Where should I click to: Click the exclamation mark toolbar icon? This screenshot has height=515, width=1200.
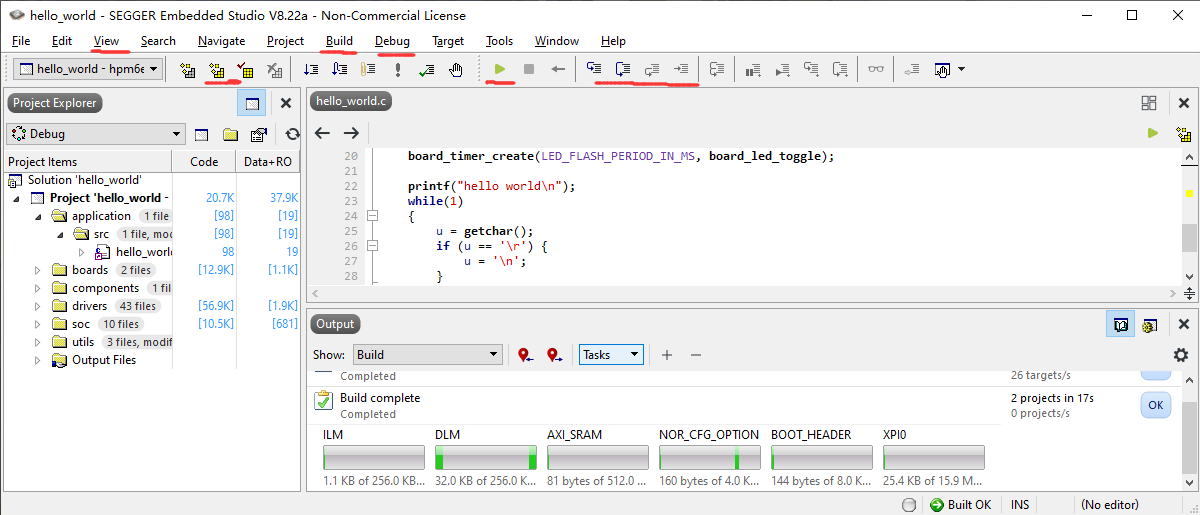[398, 69]
